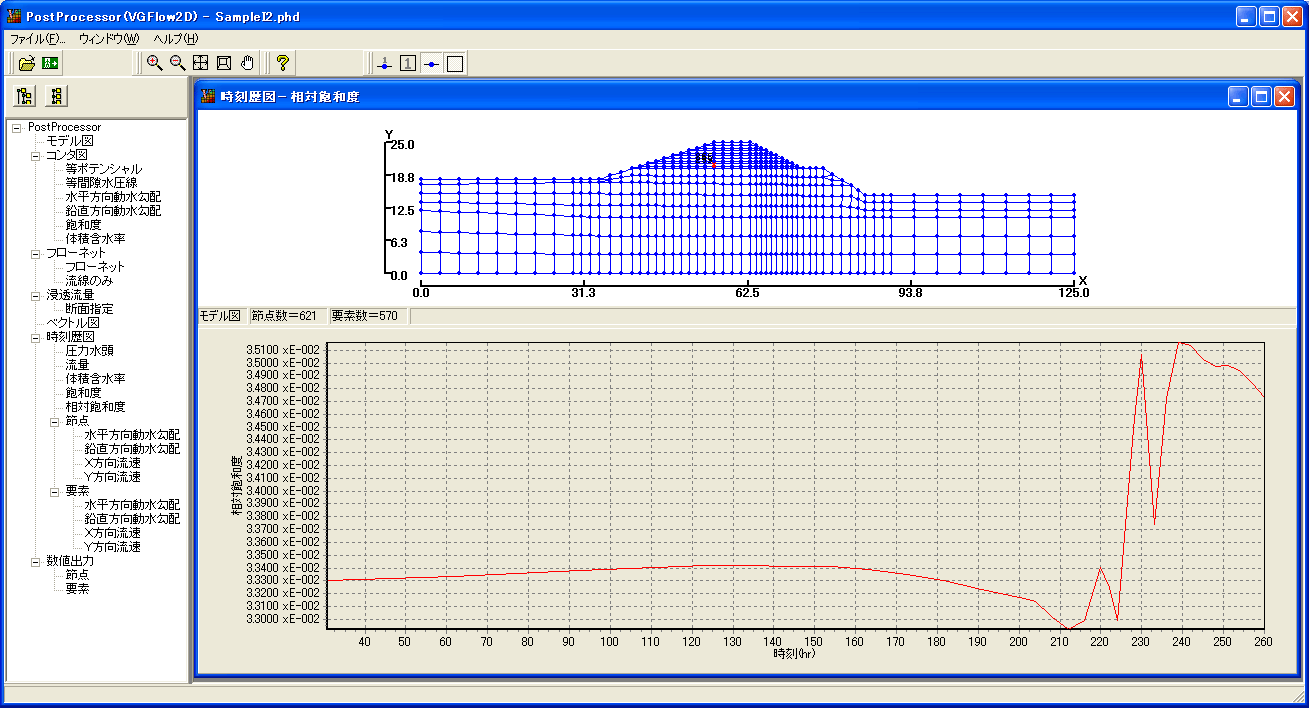Click the expand-all tree icon above the tree

[25, 96]
